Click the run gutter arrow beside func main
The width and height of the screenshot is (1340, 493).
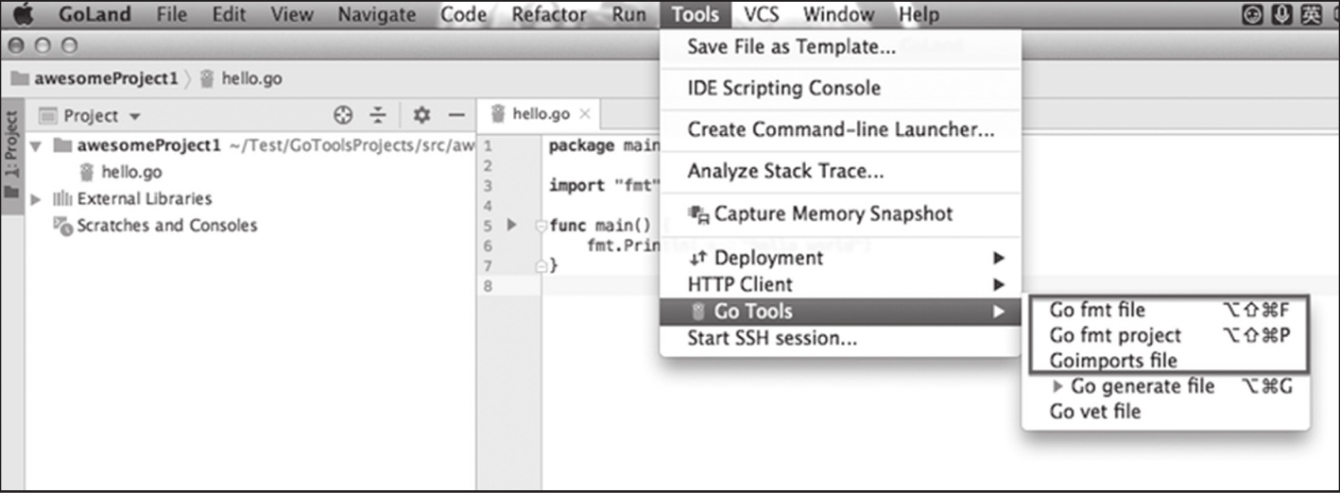[512, 225]
